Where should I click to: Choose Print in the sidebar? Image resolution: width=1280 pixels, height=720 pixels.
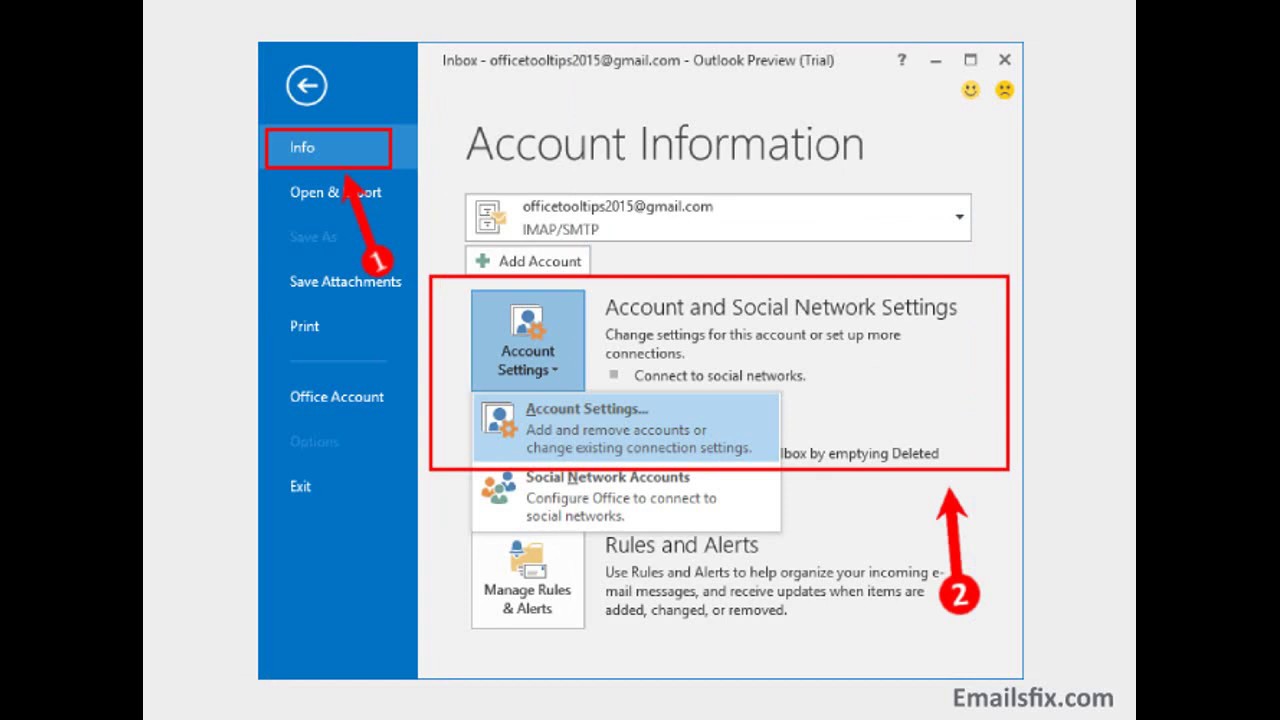pyautogui.click(x=305, y=326)
